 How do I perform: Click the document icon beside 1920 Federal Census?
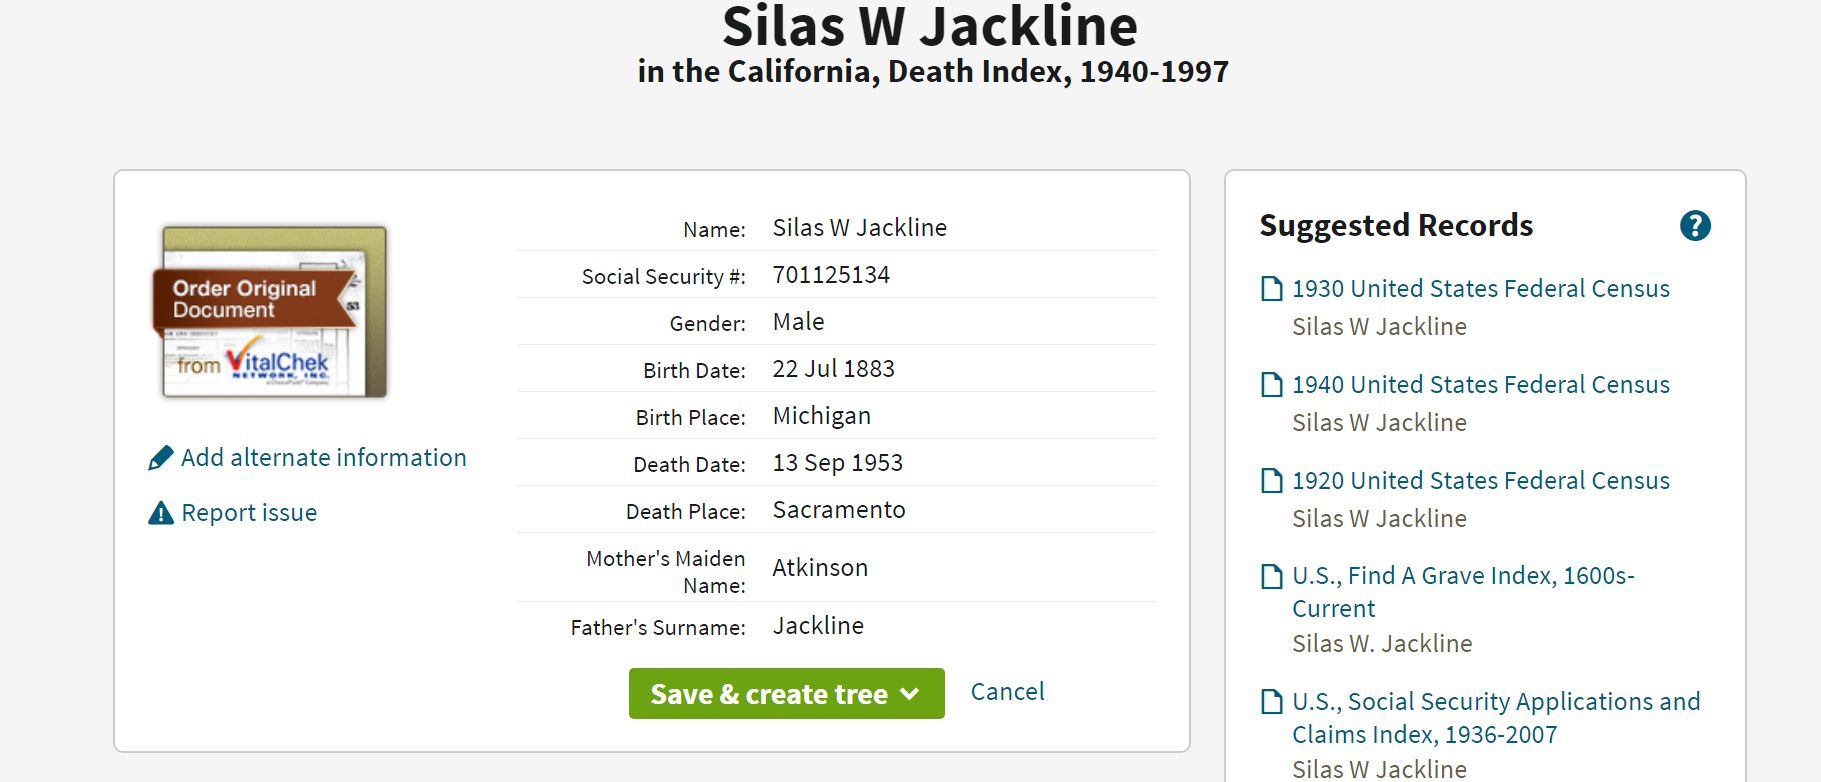point(1272,481)
